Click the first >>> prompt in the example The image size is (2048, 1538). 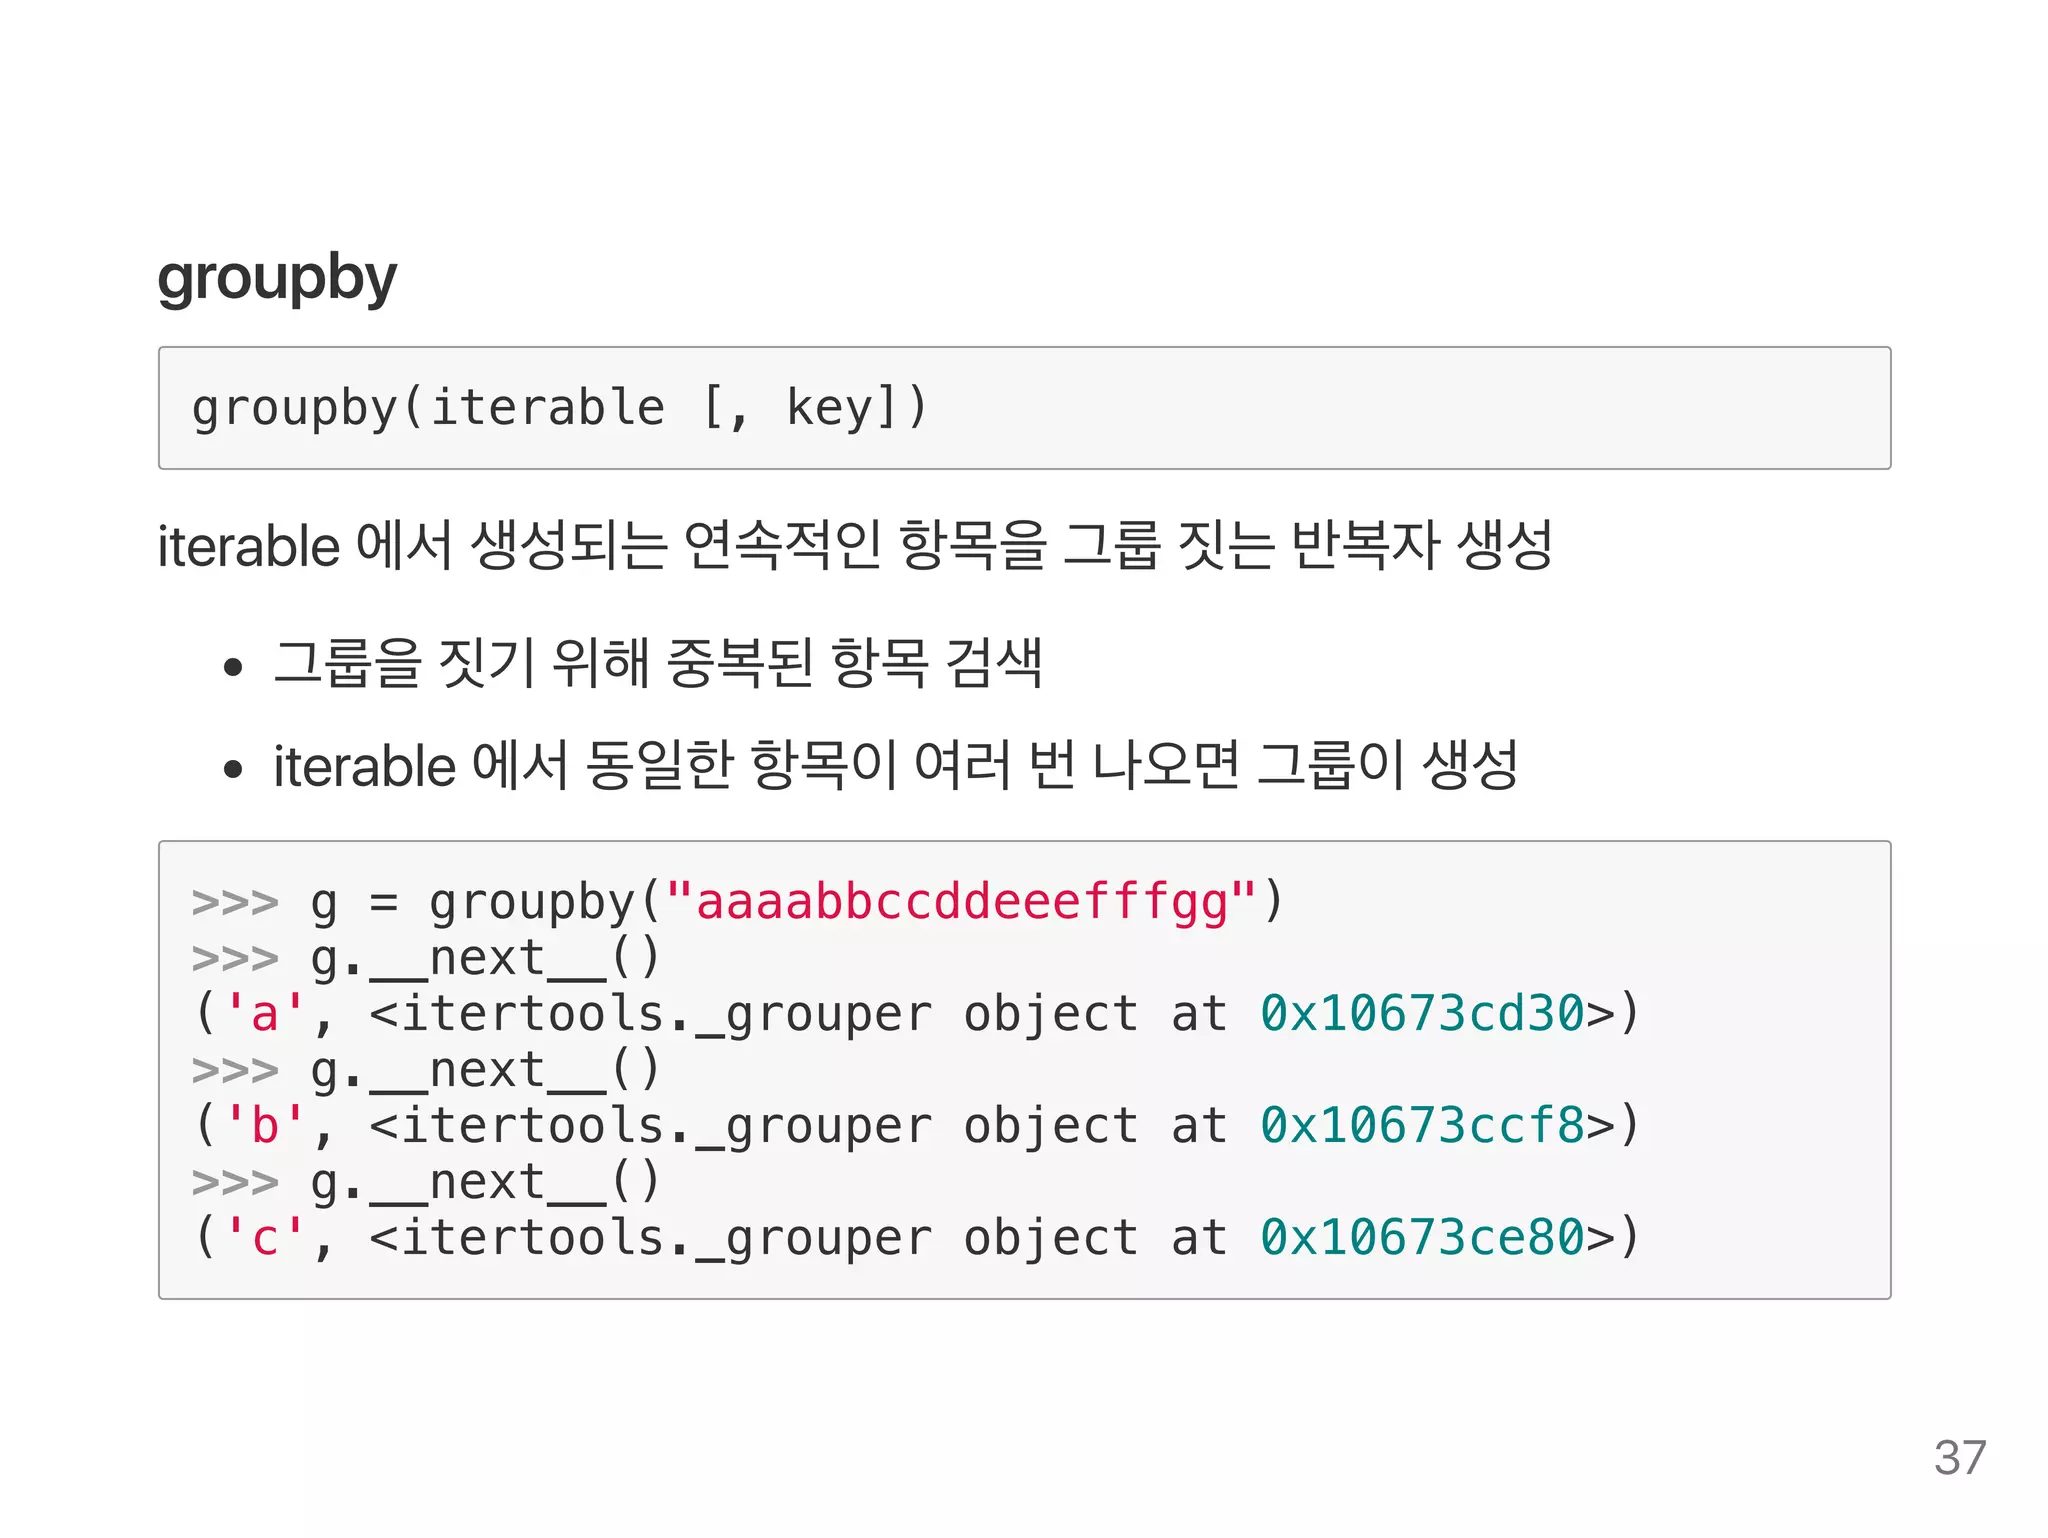click(235, 903)
